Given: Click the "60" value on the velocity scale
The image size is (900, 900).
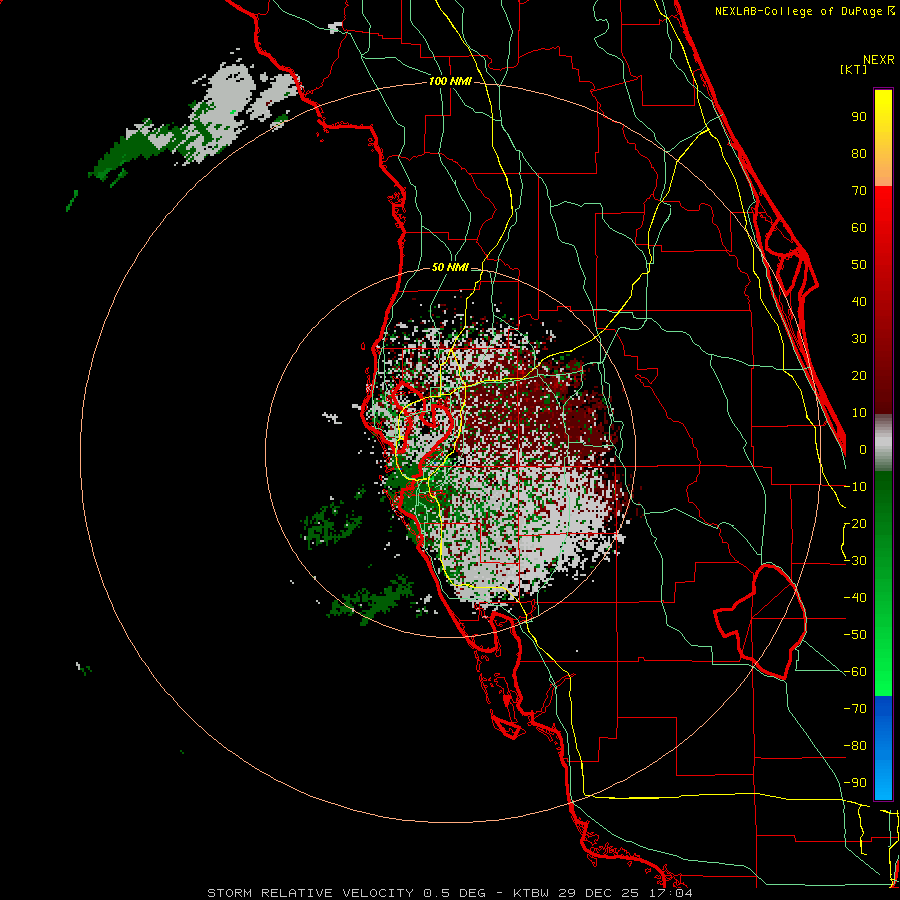Looking at the screenshot, I should coord(859,228).
